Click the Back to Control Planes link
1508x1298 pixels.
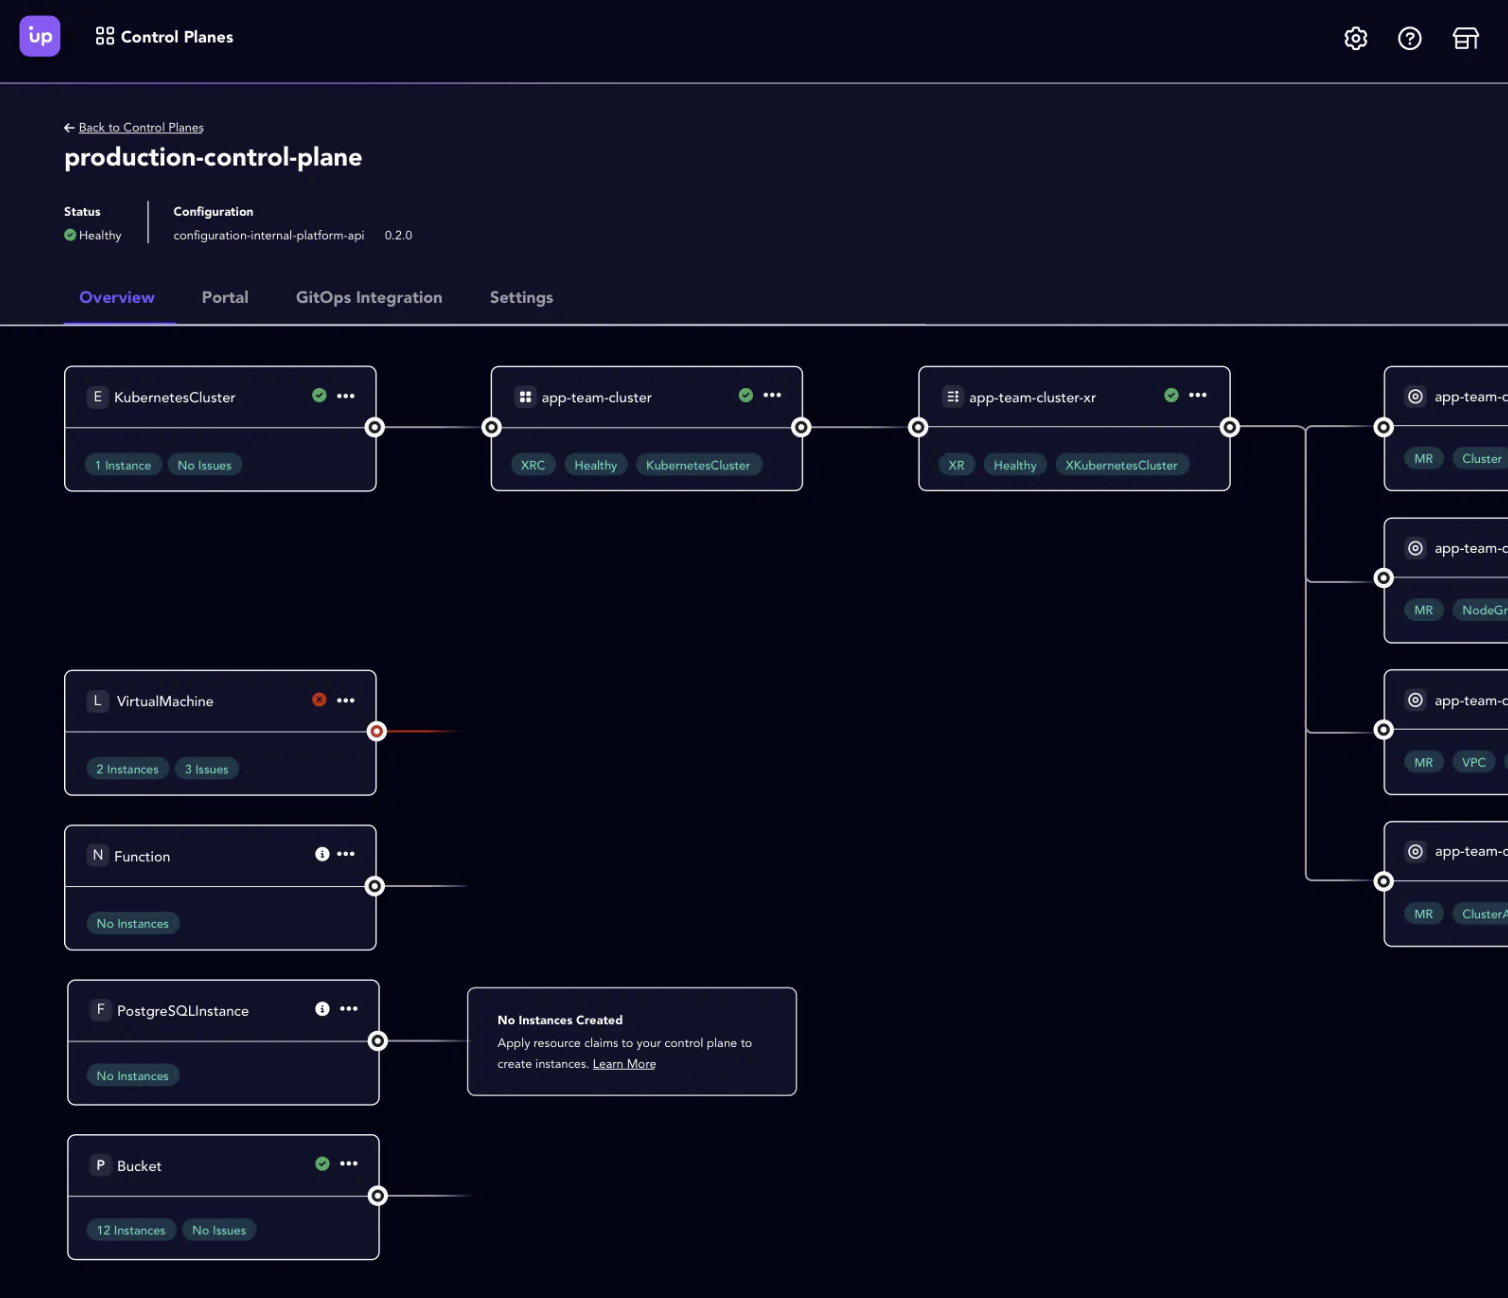click(x=140, y=128)
